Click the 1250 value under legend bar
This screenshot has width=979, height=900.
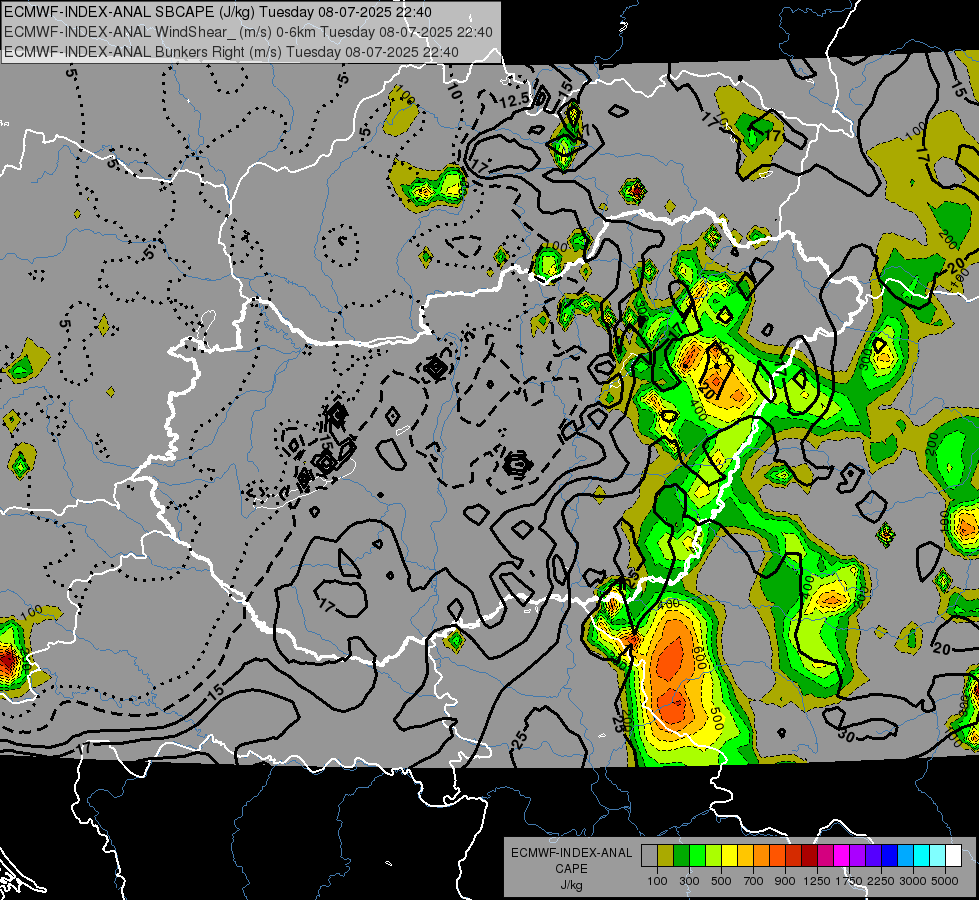coord(817,881)
